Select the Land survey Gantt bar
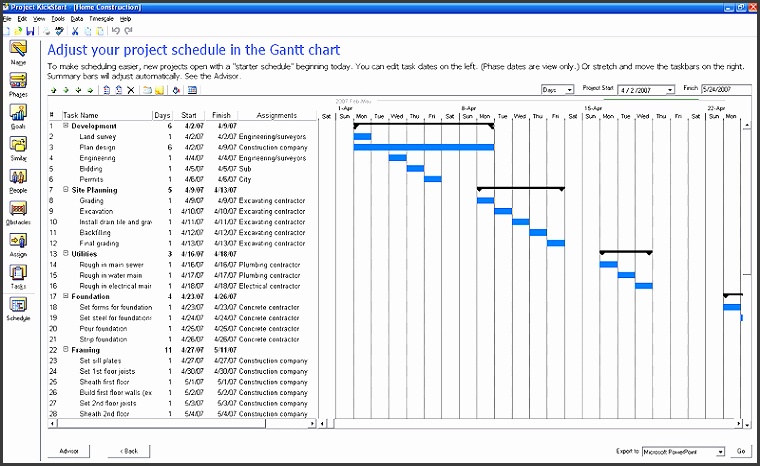760x466 pixels. (x=362, y=137)
